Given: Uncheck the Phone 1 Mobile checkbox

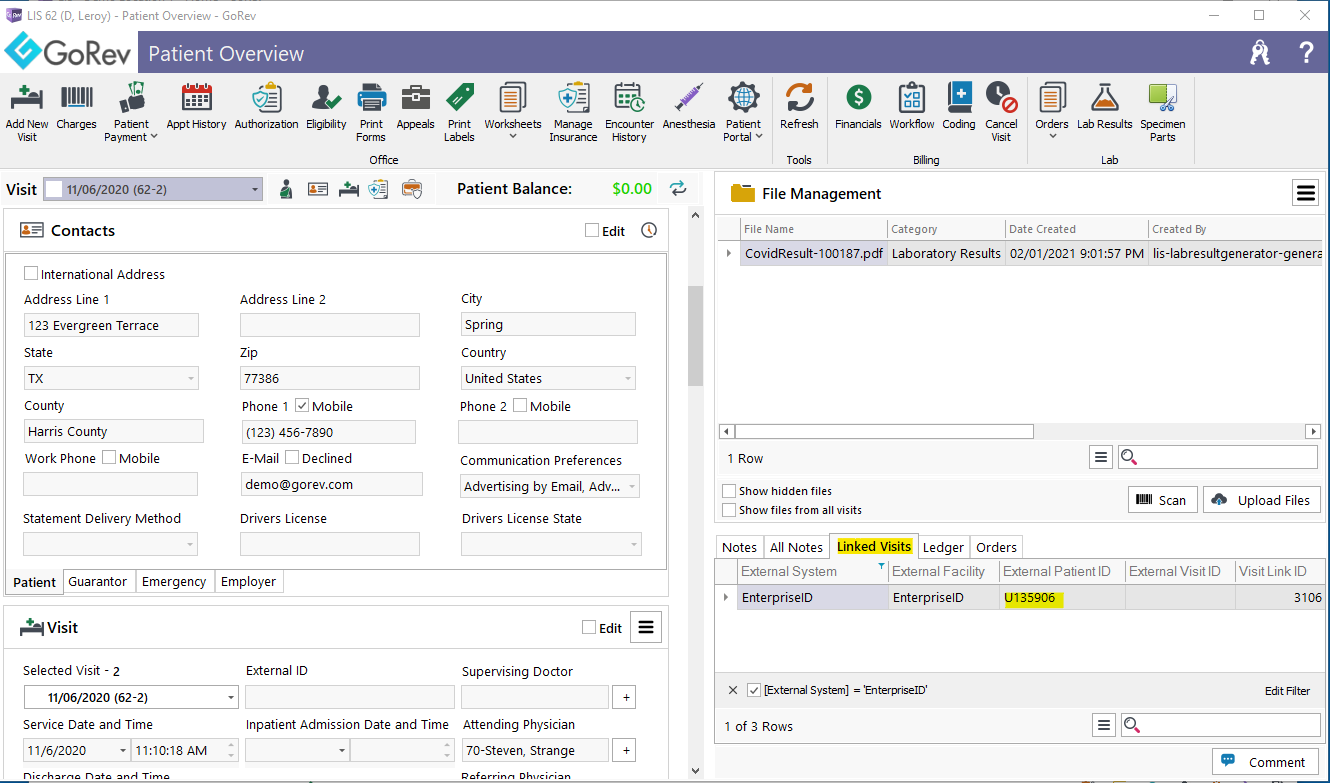Looking at the screenshot, I should click(302, 406).
